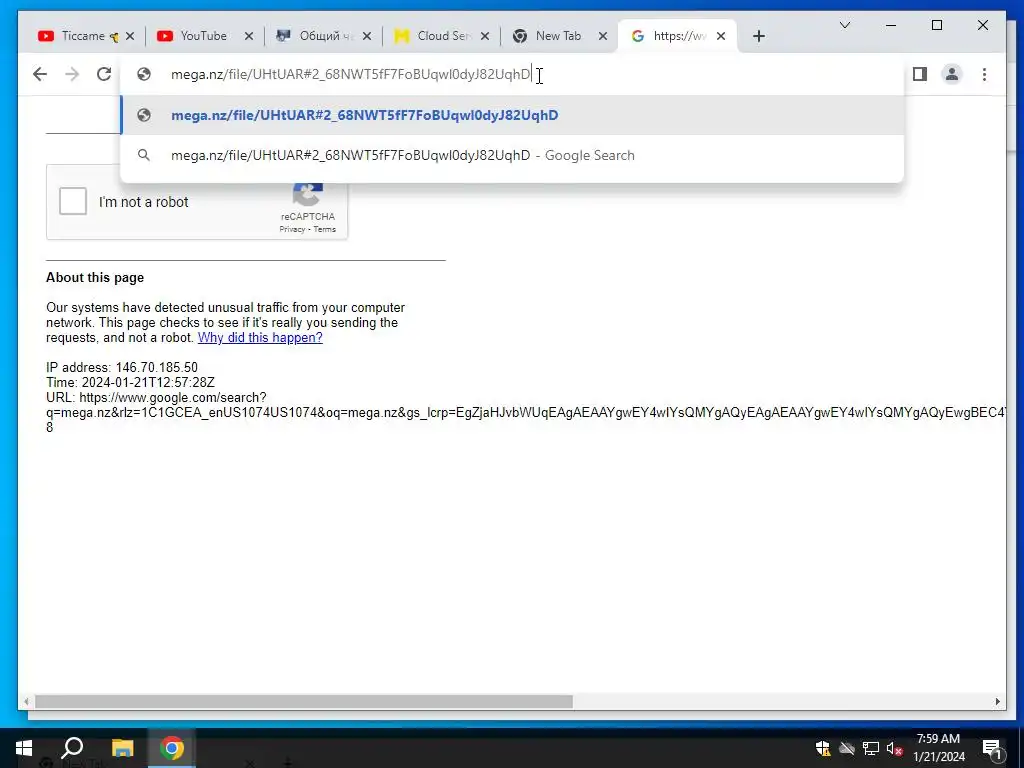Maximize the Chrome window
This screenshot has height=768, width=1024.
click(x=936, y=25)
